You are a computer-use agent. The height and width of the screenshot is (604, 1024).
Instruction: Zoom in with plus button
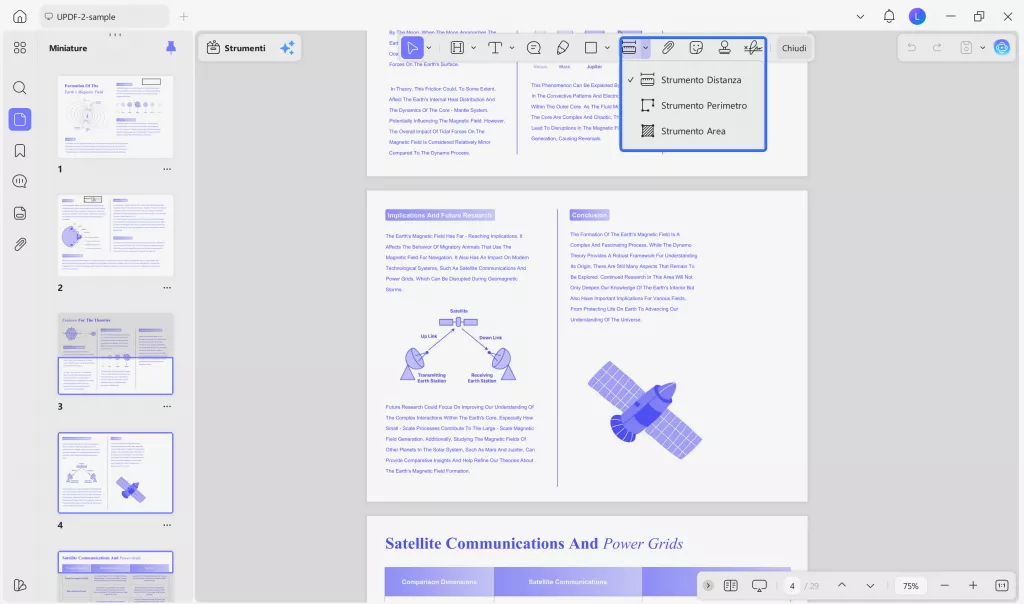tap(973, 586)
